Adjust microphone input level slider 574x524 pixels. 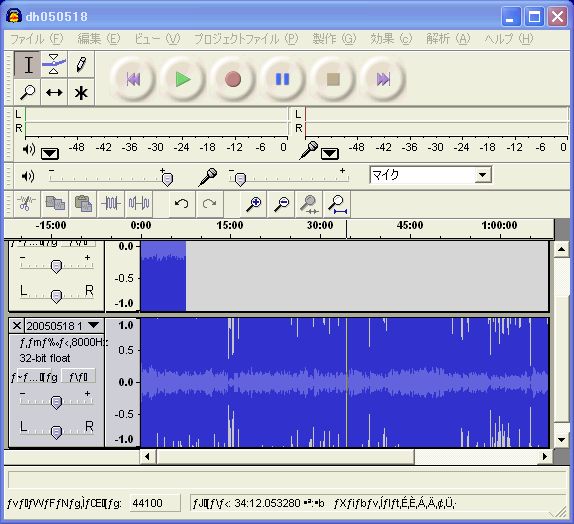point(240,179)
